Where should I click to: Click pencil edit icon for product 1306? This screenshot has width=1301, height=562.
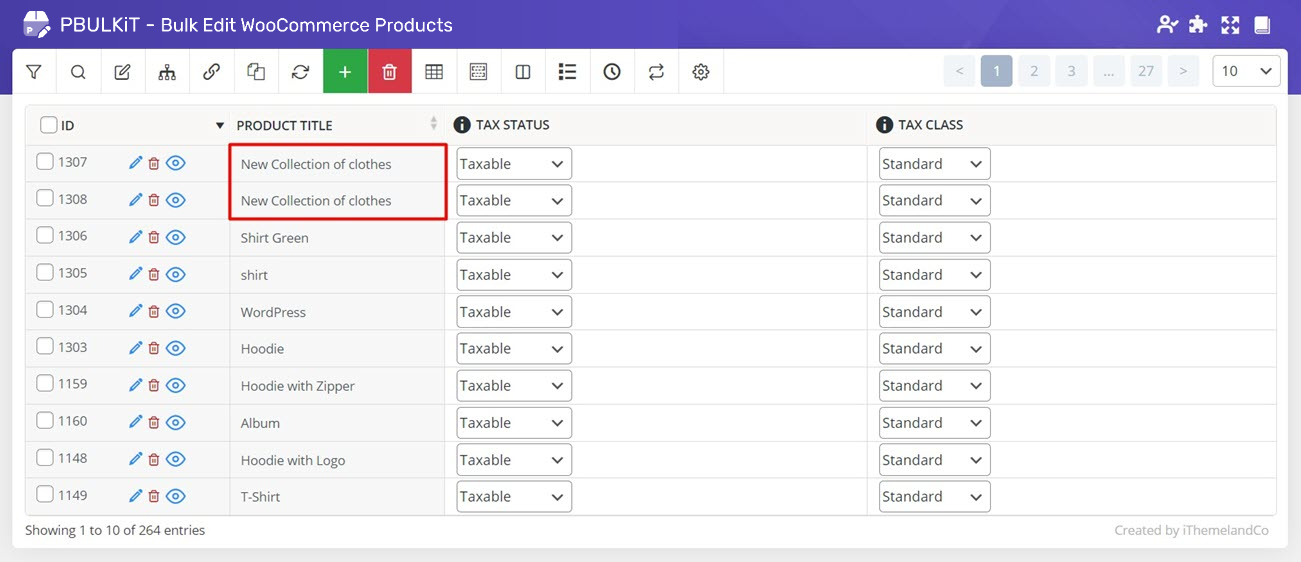point(136,237)
